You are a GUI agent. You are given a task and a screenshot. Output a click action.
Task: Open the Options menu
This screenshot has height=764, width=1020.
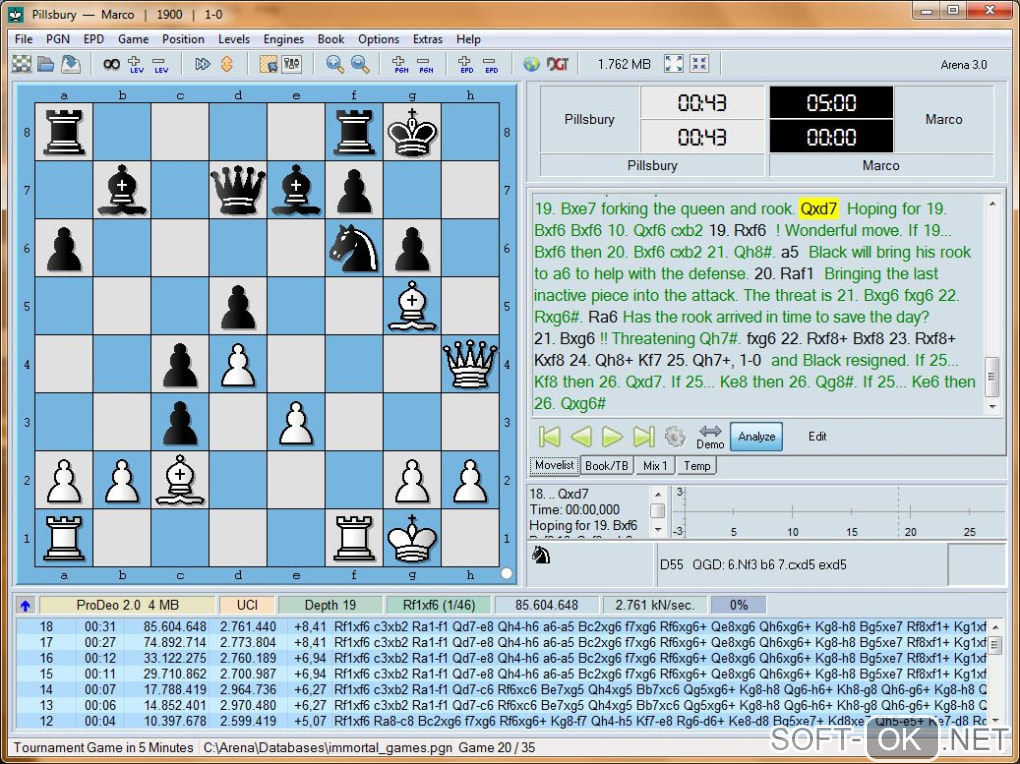(x=378, y=39)
